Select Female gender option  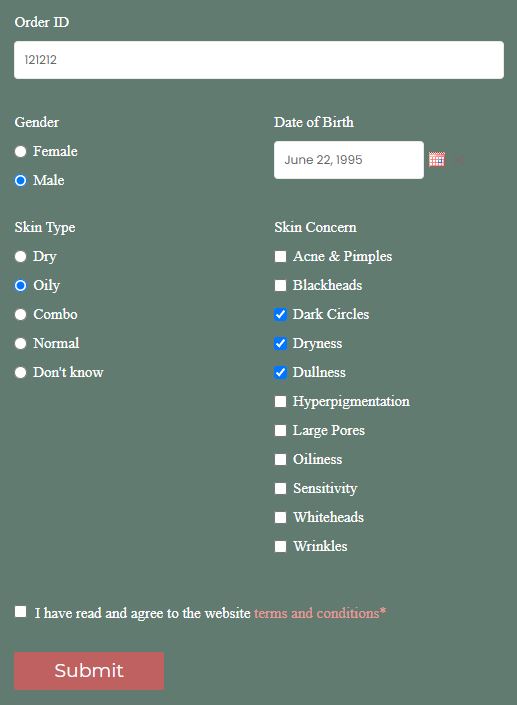coord(20,152)
